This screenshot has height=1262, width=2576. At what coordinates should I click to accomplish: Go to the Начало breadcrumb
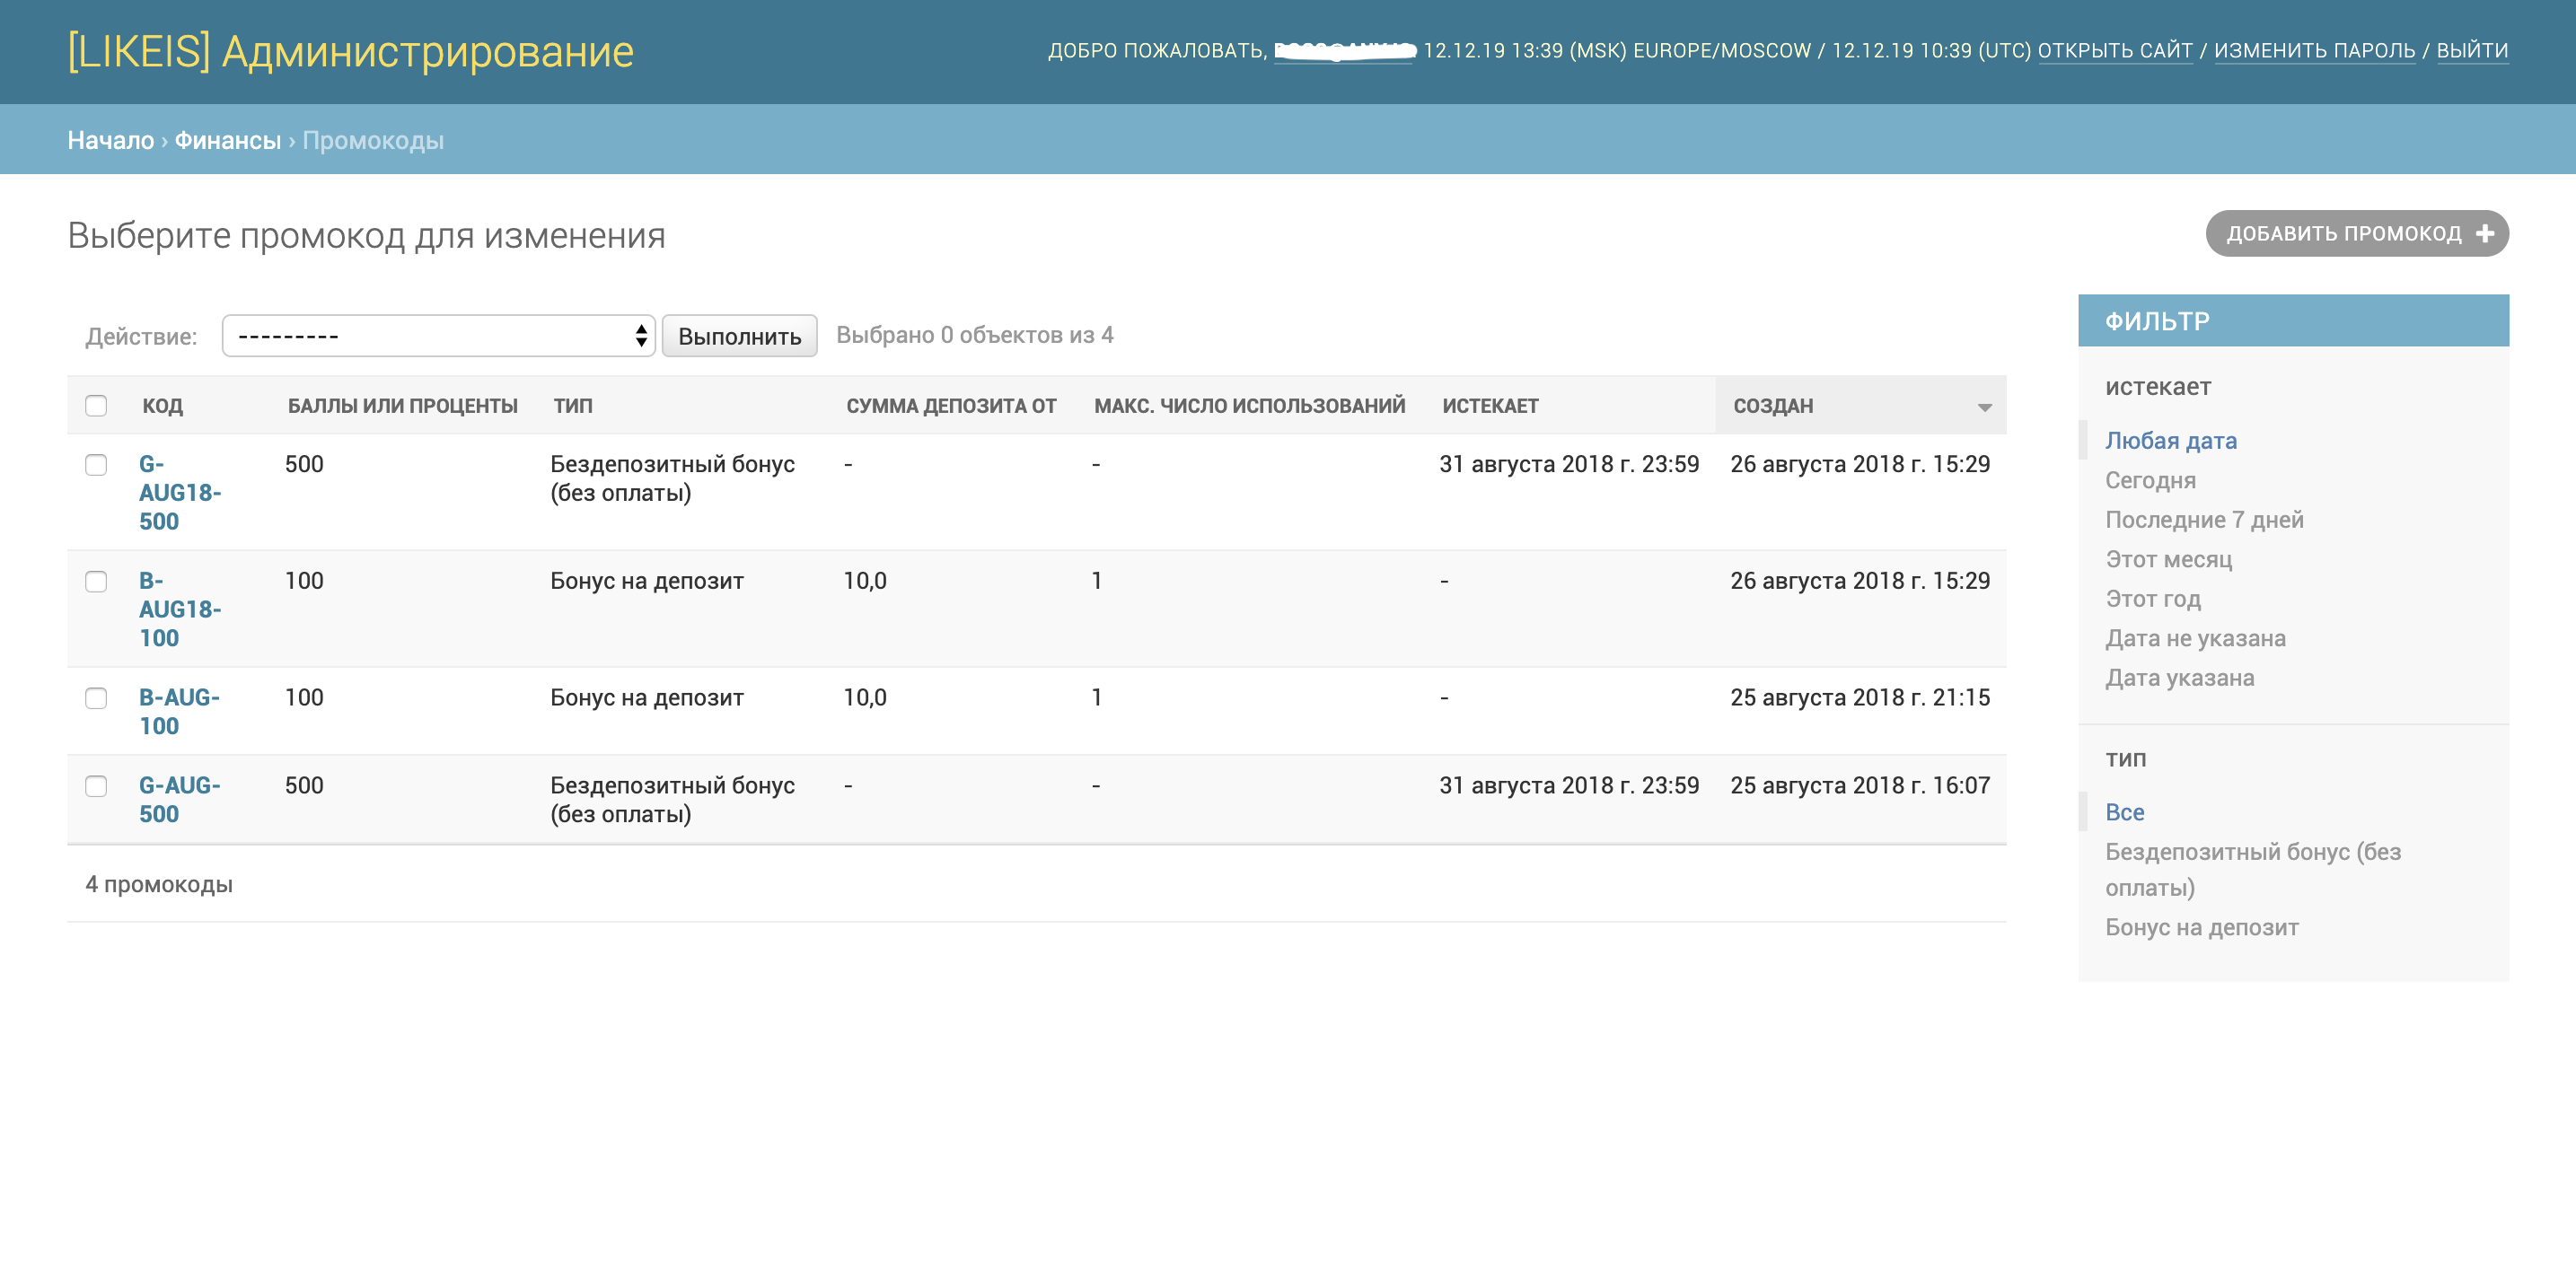tap(110, 140)
